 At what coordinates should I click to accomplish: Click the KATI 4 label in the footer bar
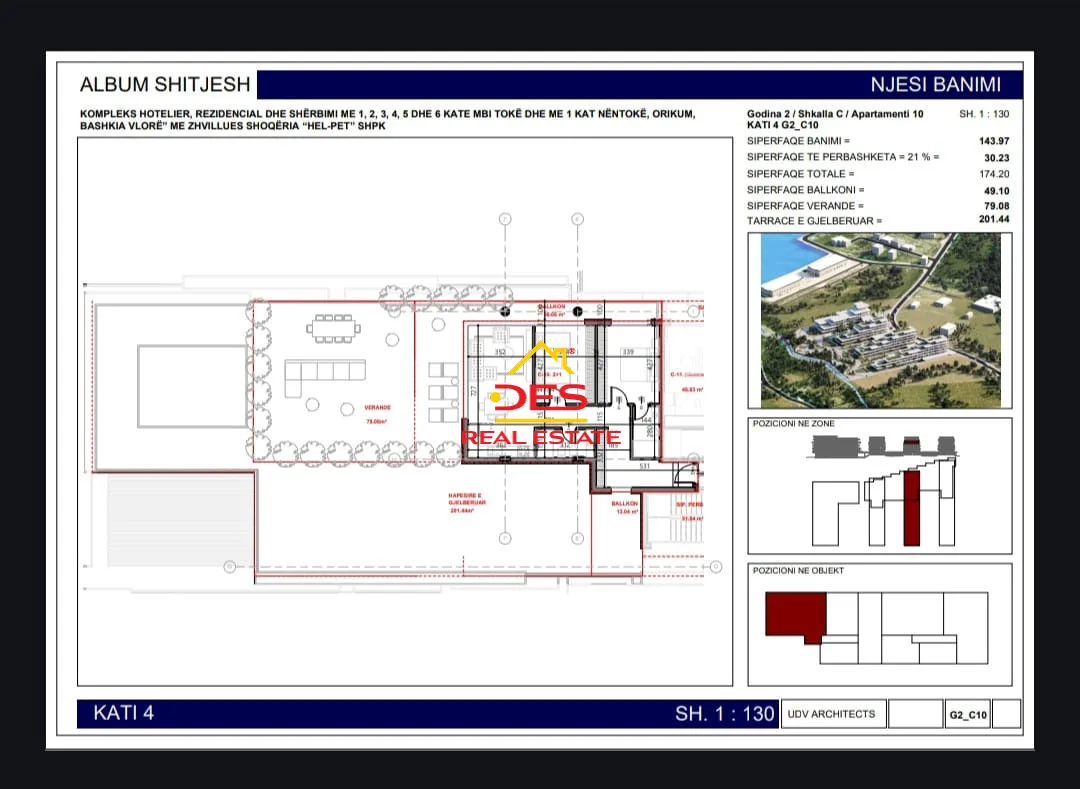(x=123, y=713)
